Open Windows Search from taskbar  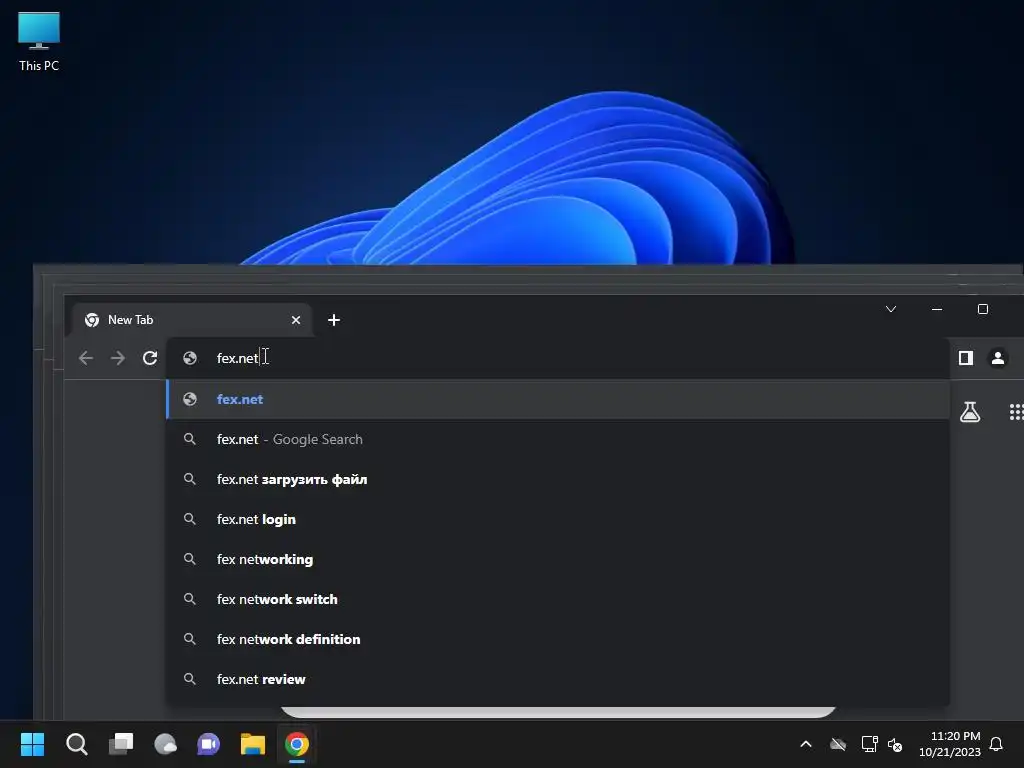(76, 744)
